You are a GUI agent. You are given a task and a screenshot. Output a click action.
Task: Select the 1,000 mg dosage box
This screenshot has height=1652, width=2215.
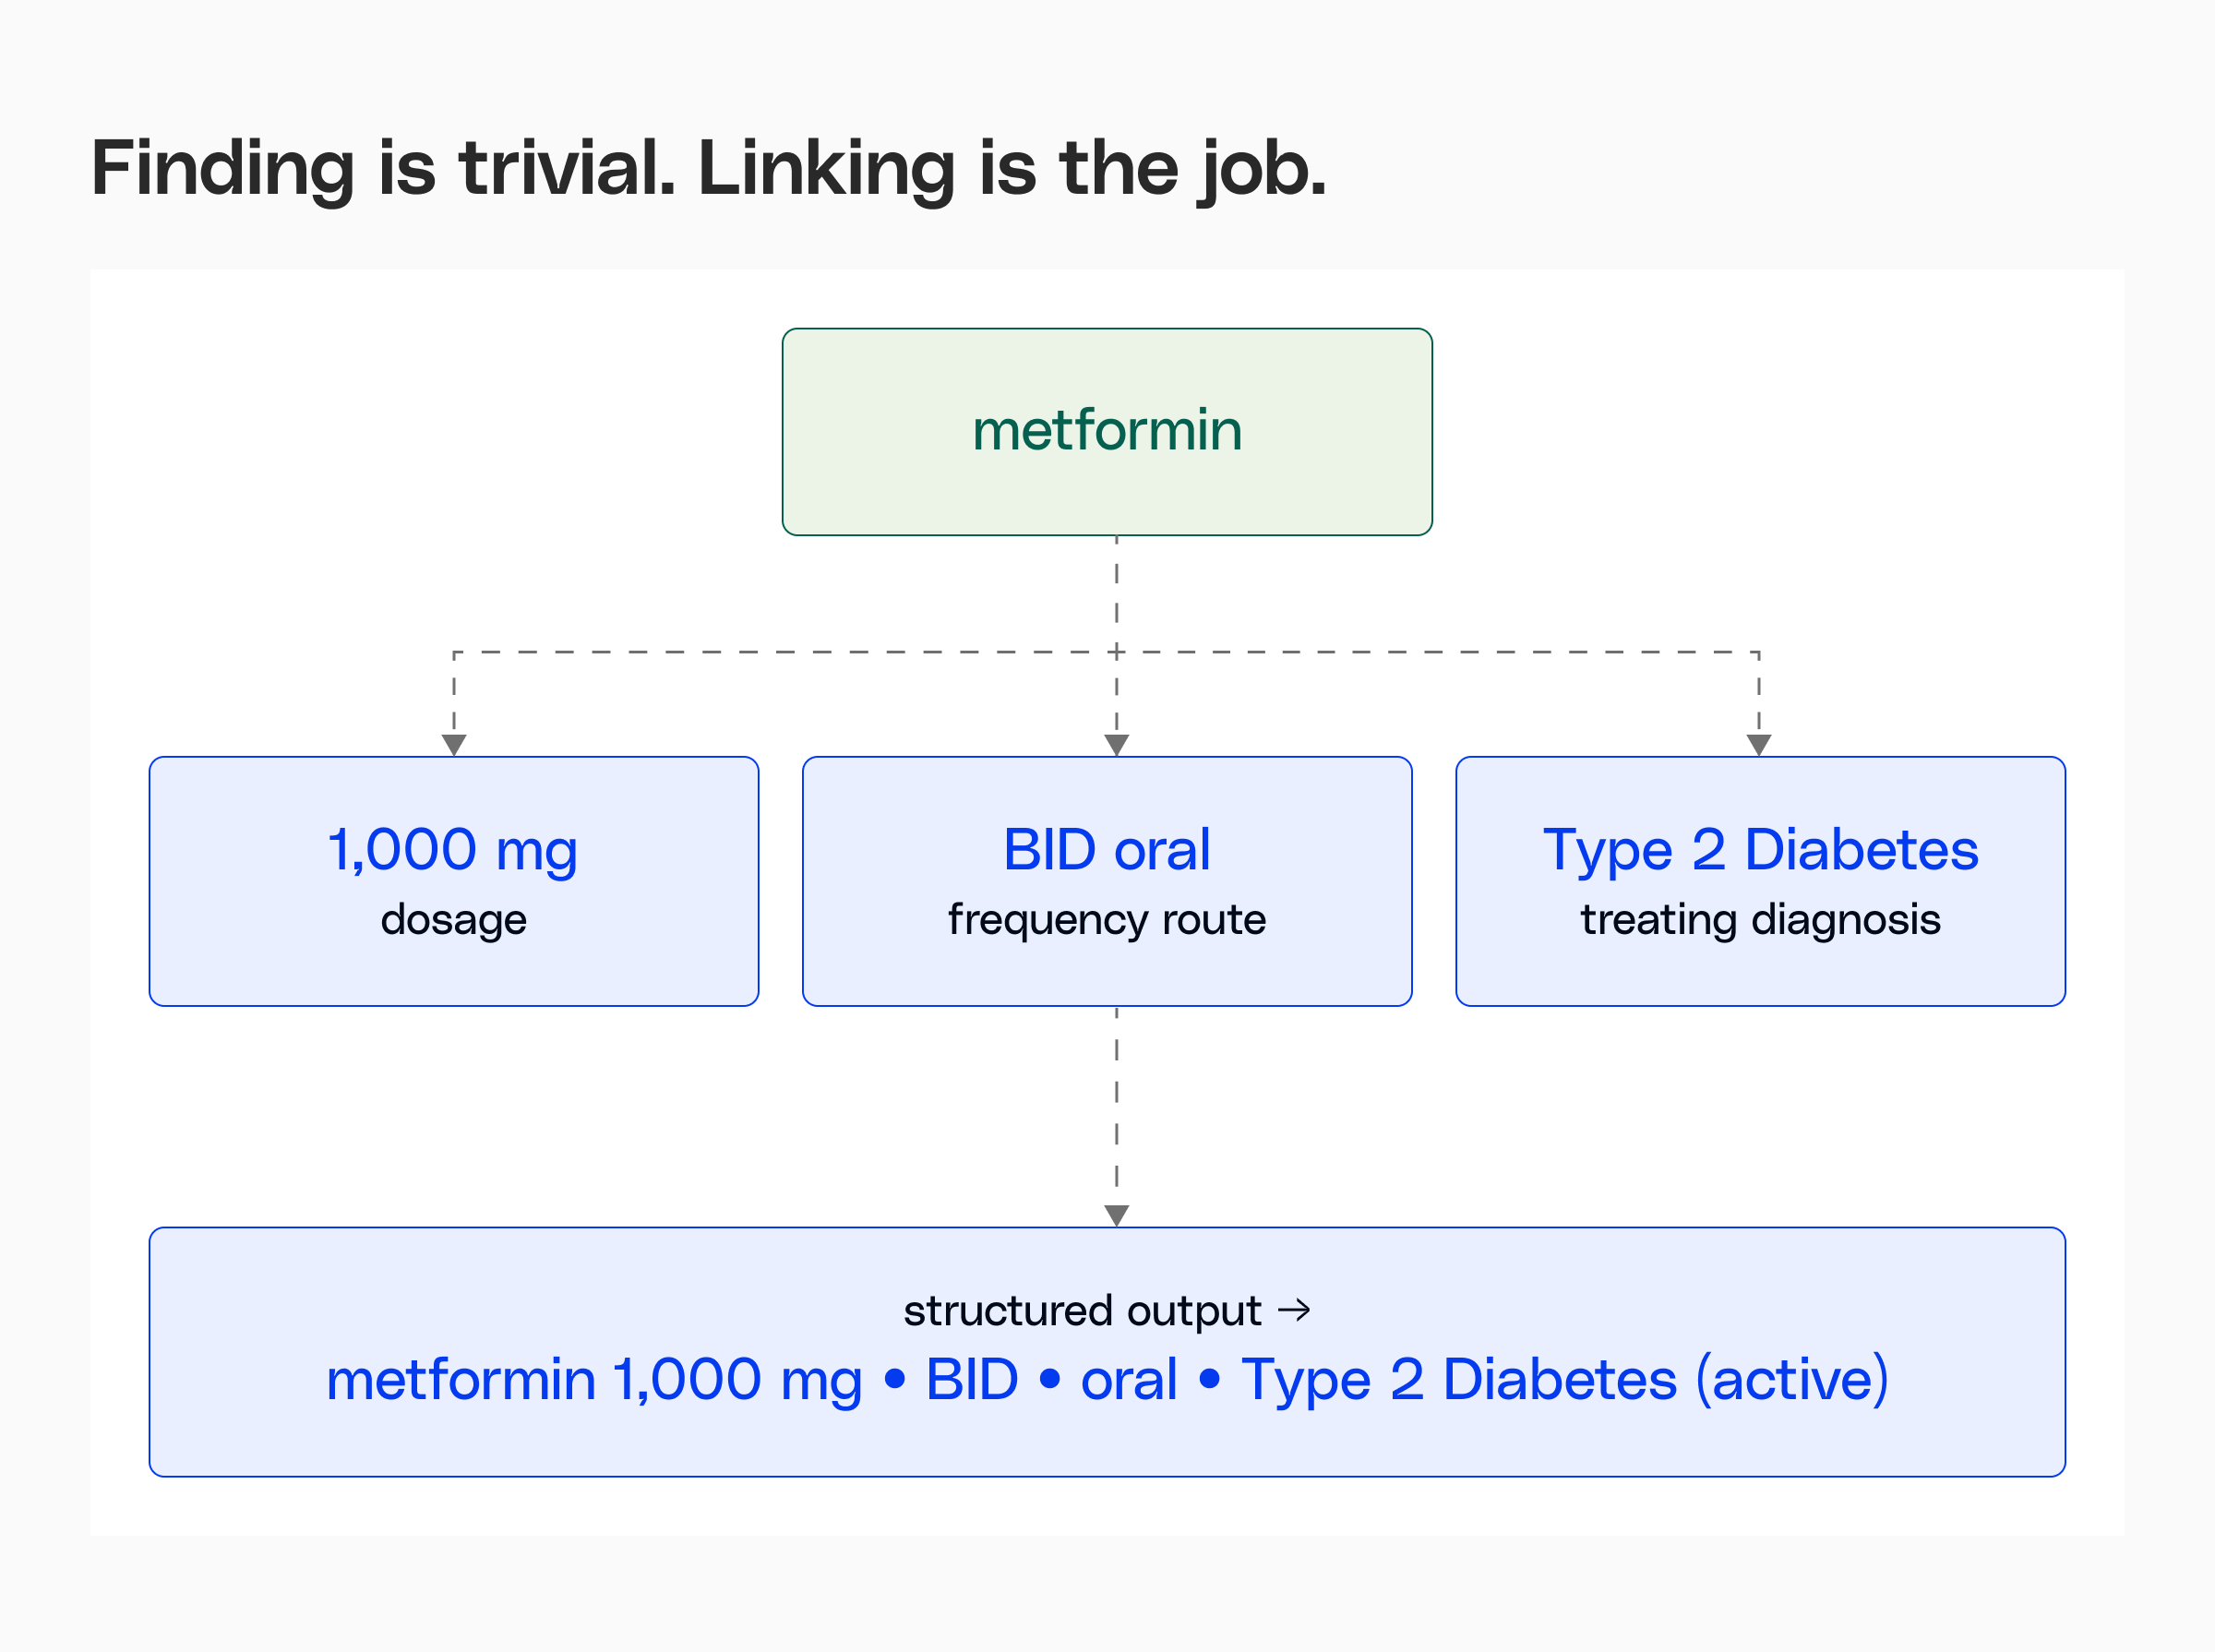pos(454,881)
